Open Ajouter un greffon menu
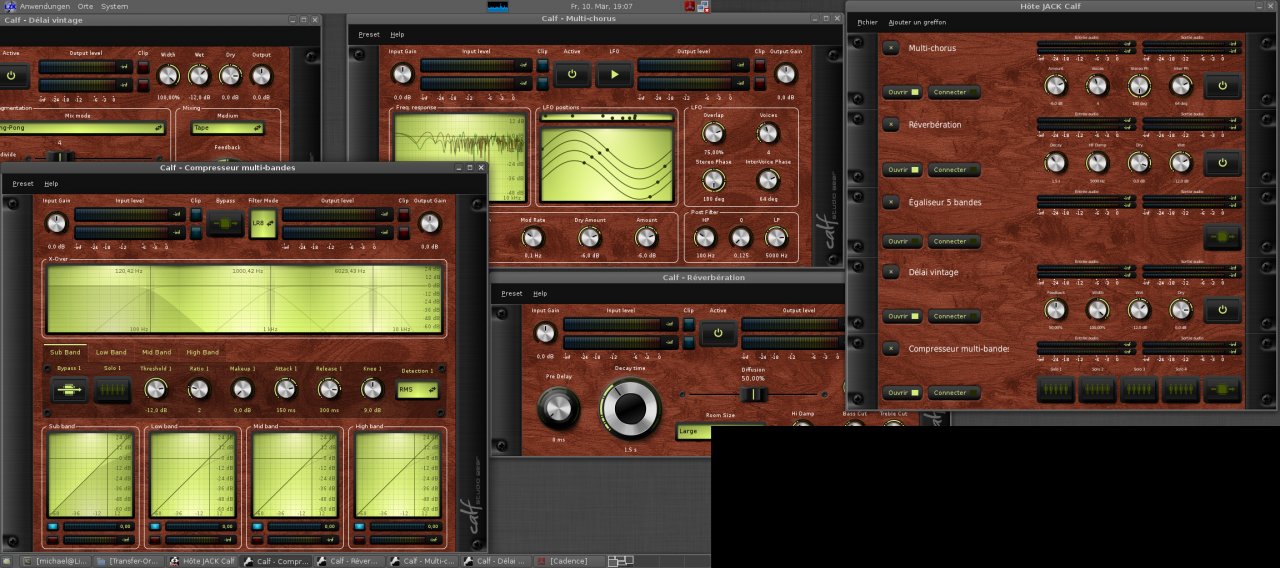The image size is (1280, 568). pos(917,21)
